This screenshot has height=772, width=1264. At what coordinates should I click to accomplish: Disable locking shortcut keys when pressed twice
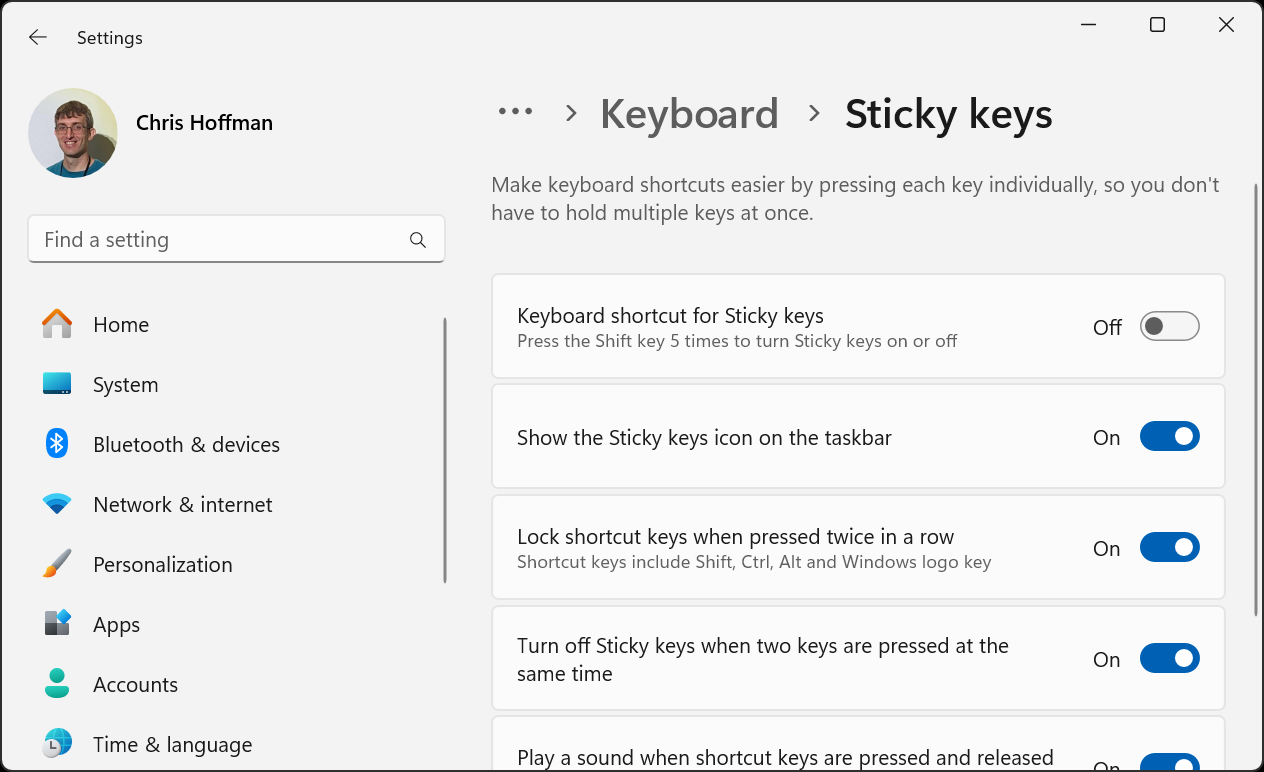[x=1169, y=547]
